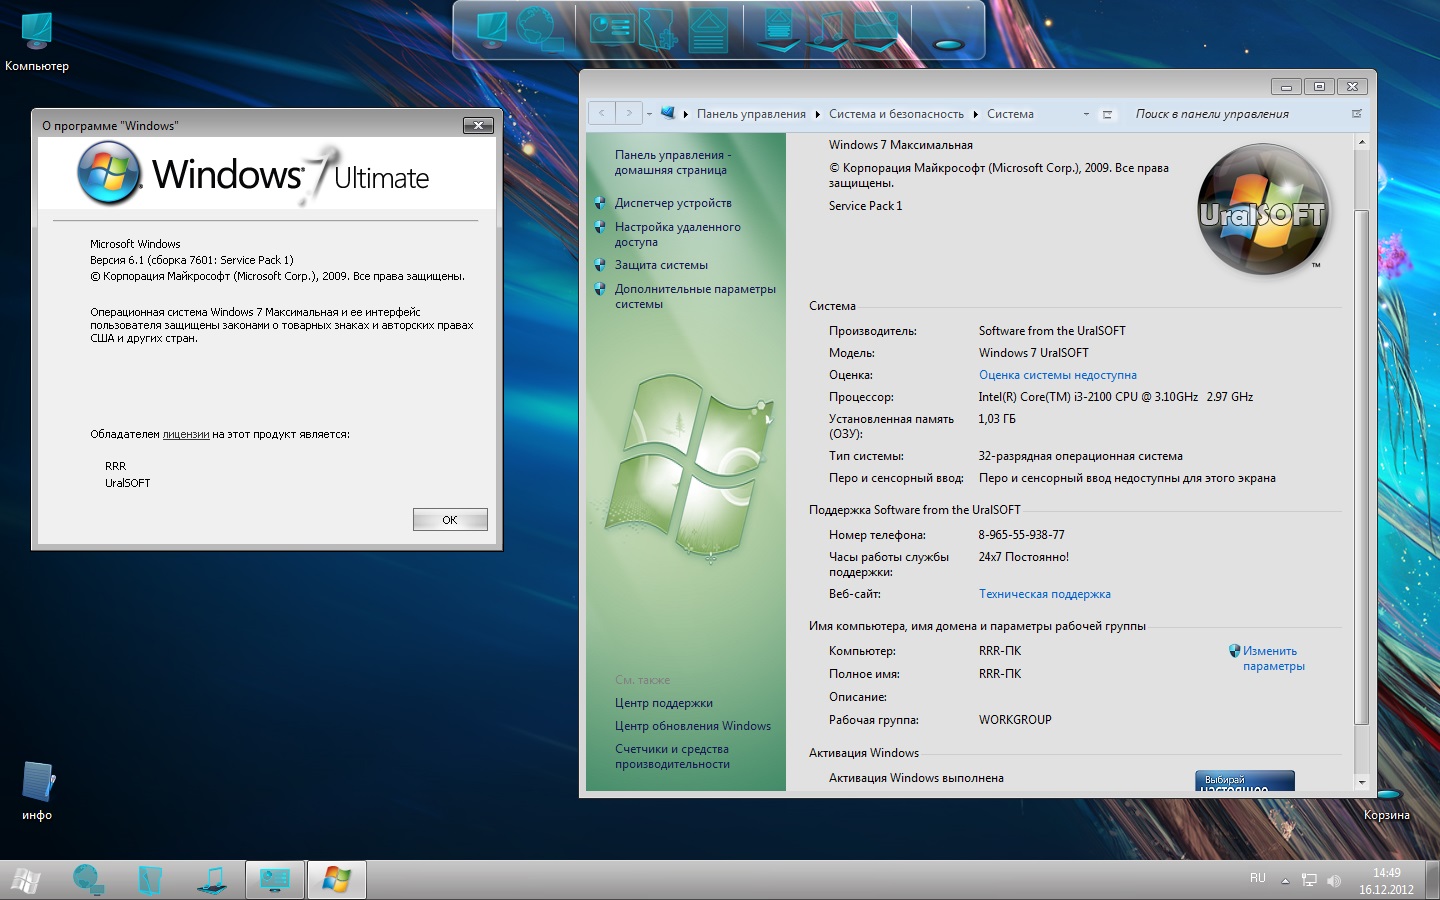The height and width of the screenshot is (900, 1440).
Task: Expand arrow after Система и безопасность breadcrumb
Action: [x=975, y=114]
